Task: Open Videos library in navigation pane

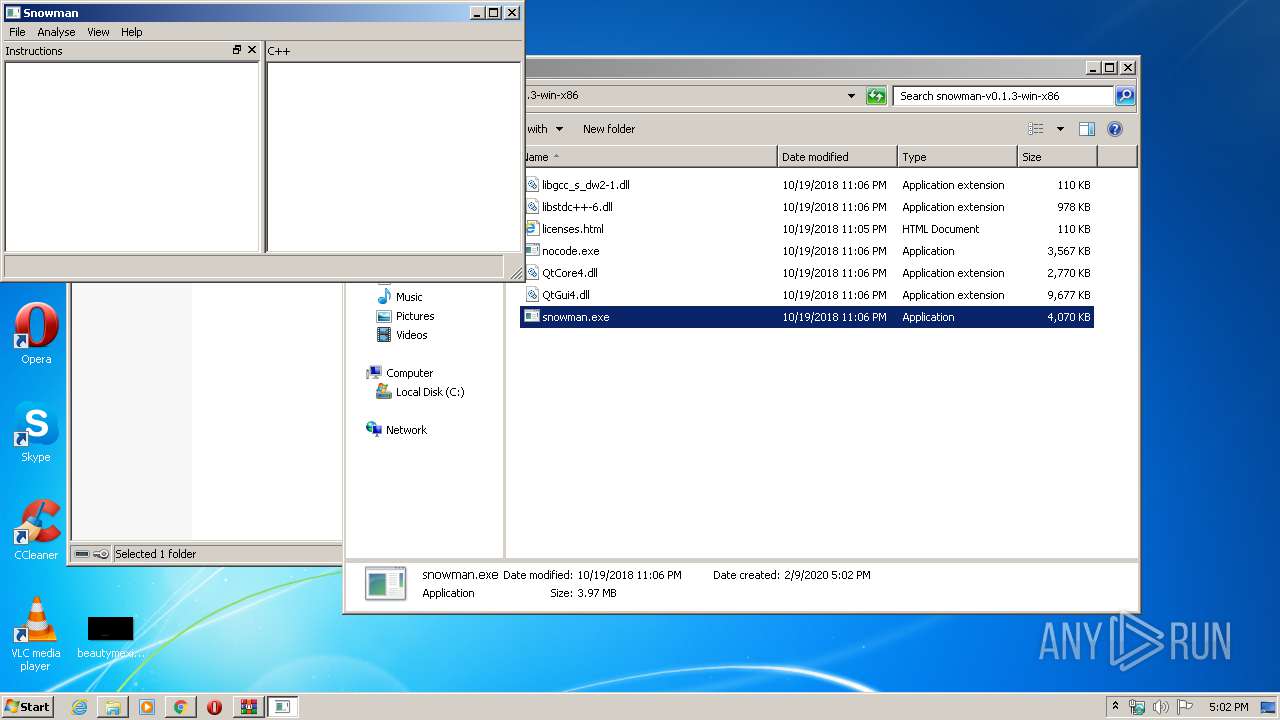Action: click(411, 335)
